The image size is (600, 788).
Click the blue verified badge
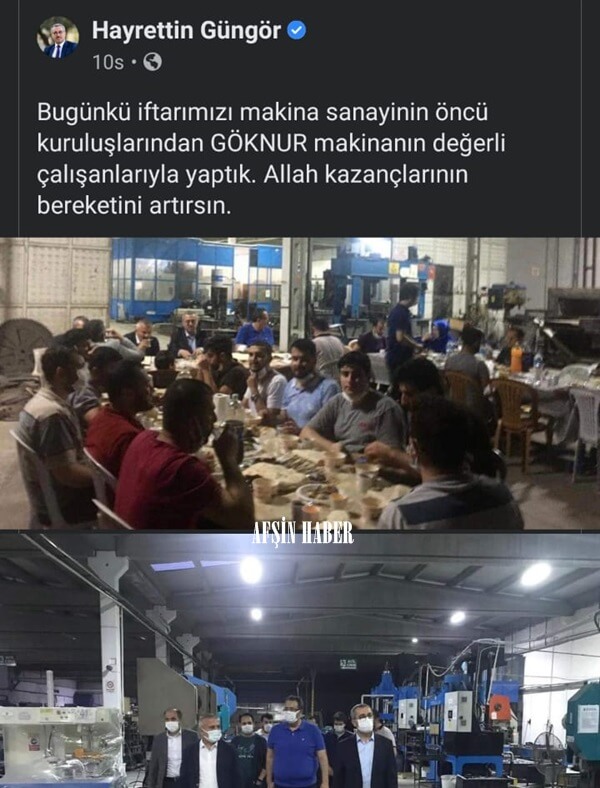coord(296,31)
